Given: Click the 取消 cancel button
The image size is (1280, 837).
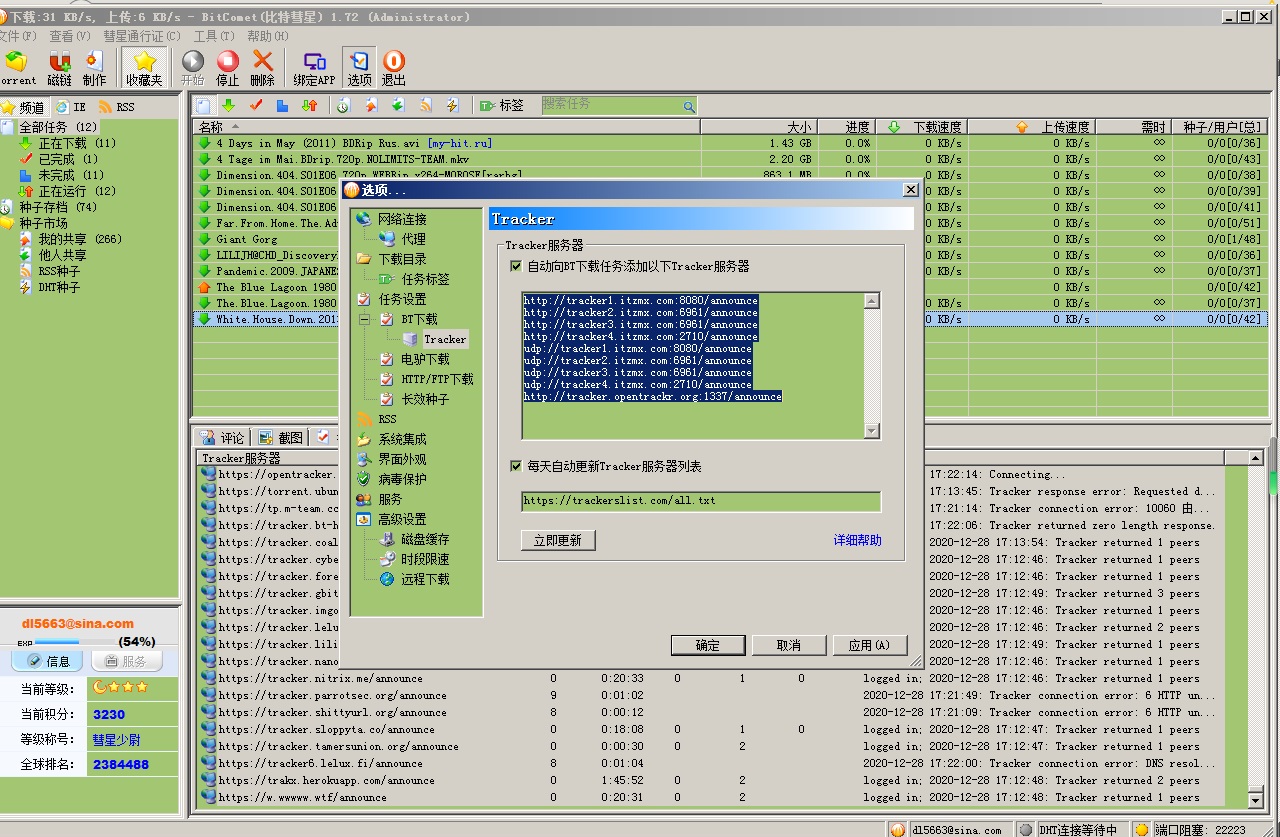Looking at the screenshot, I should coord(789,645).
